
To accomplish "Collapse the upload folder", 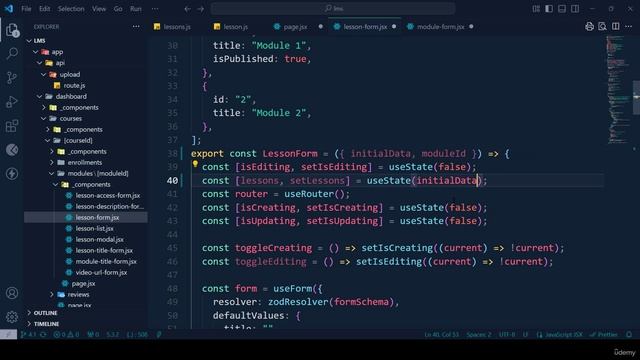I will click(x=70, y=74).
